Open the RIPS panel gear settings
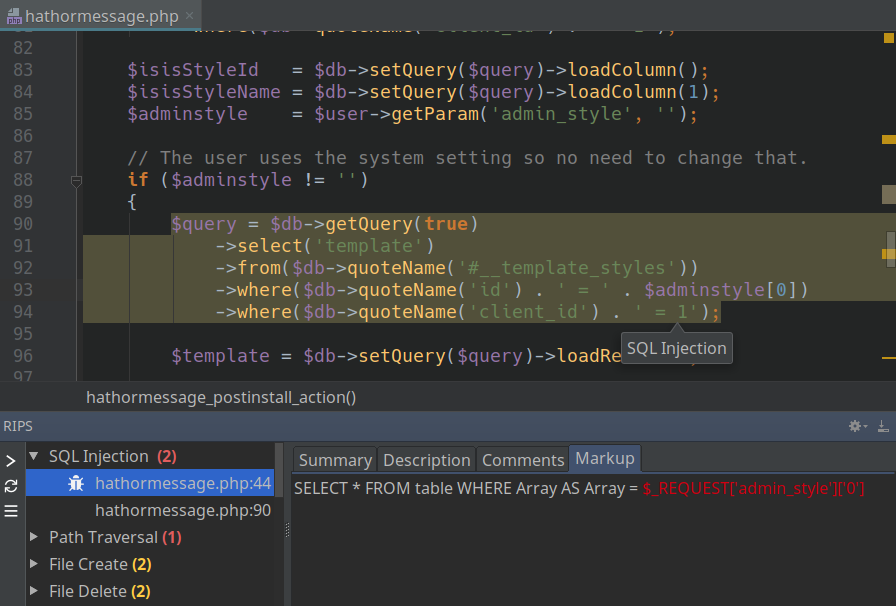Viewport: 896px width, 606px height. pyautogui.click(x=856, y=426)
